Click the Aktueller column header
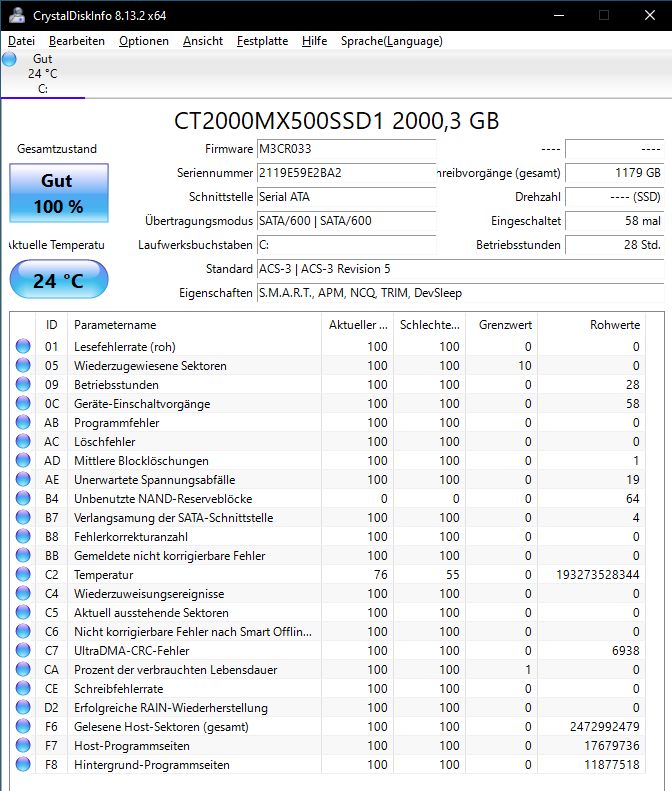Image resolution: width=672 pixels, height=791 pixels. tap(358, 325)
